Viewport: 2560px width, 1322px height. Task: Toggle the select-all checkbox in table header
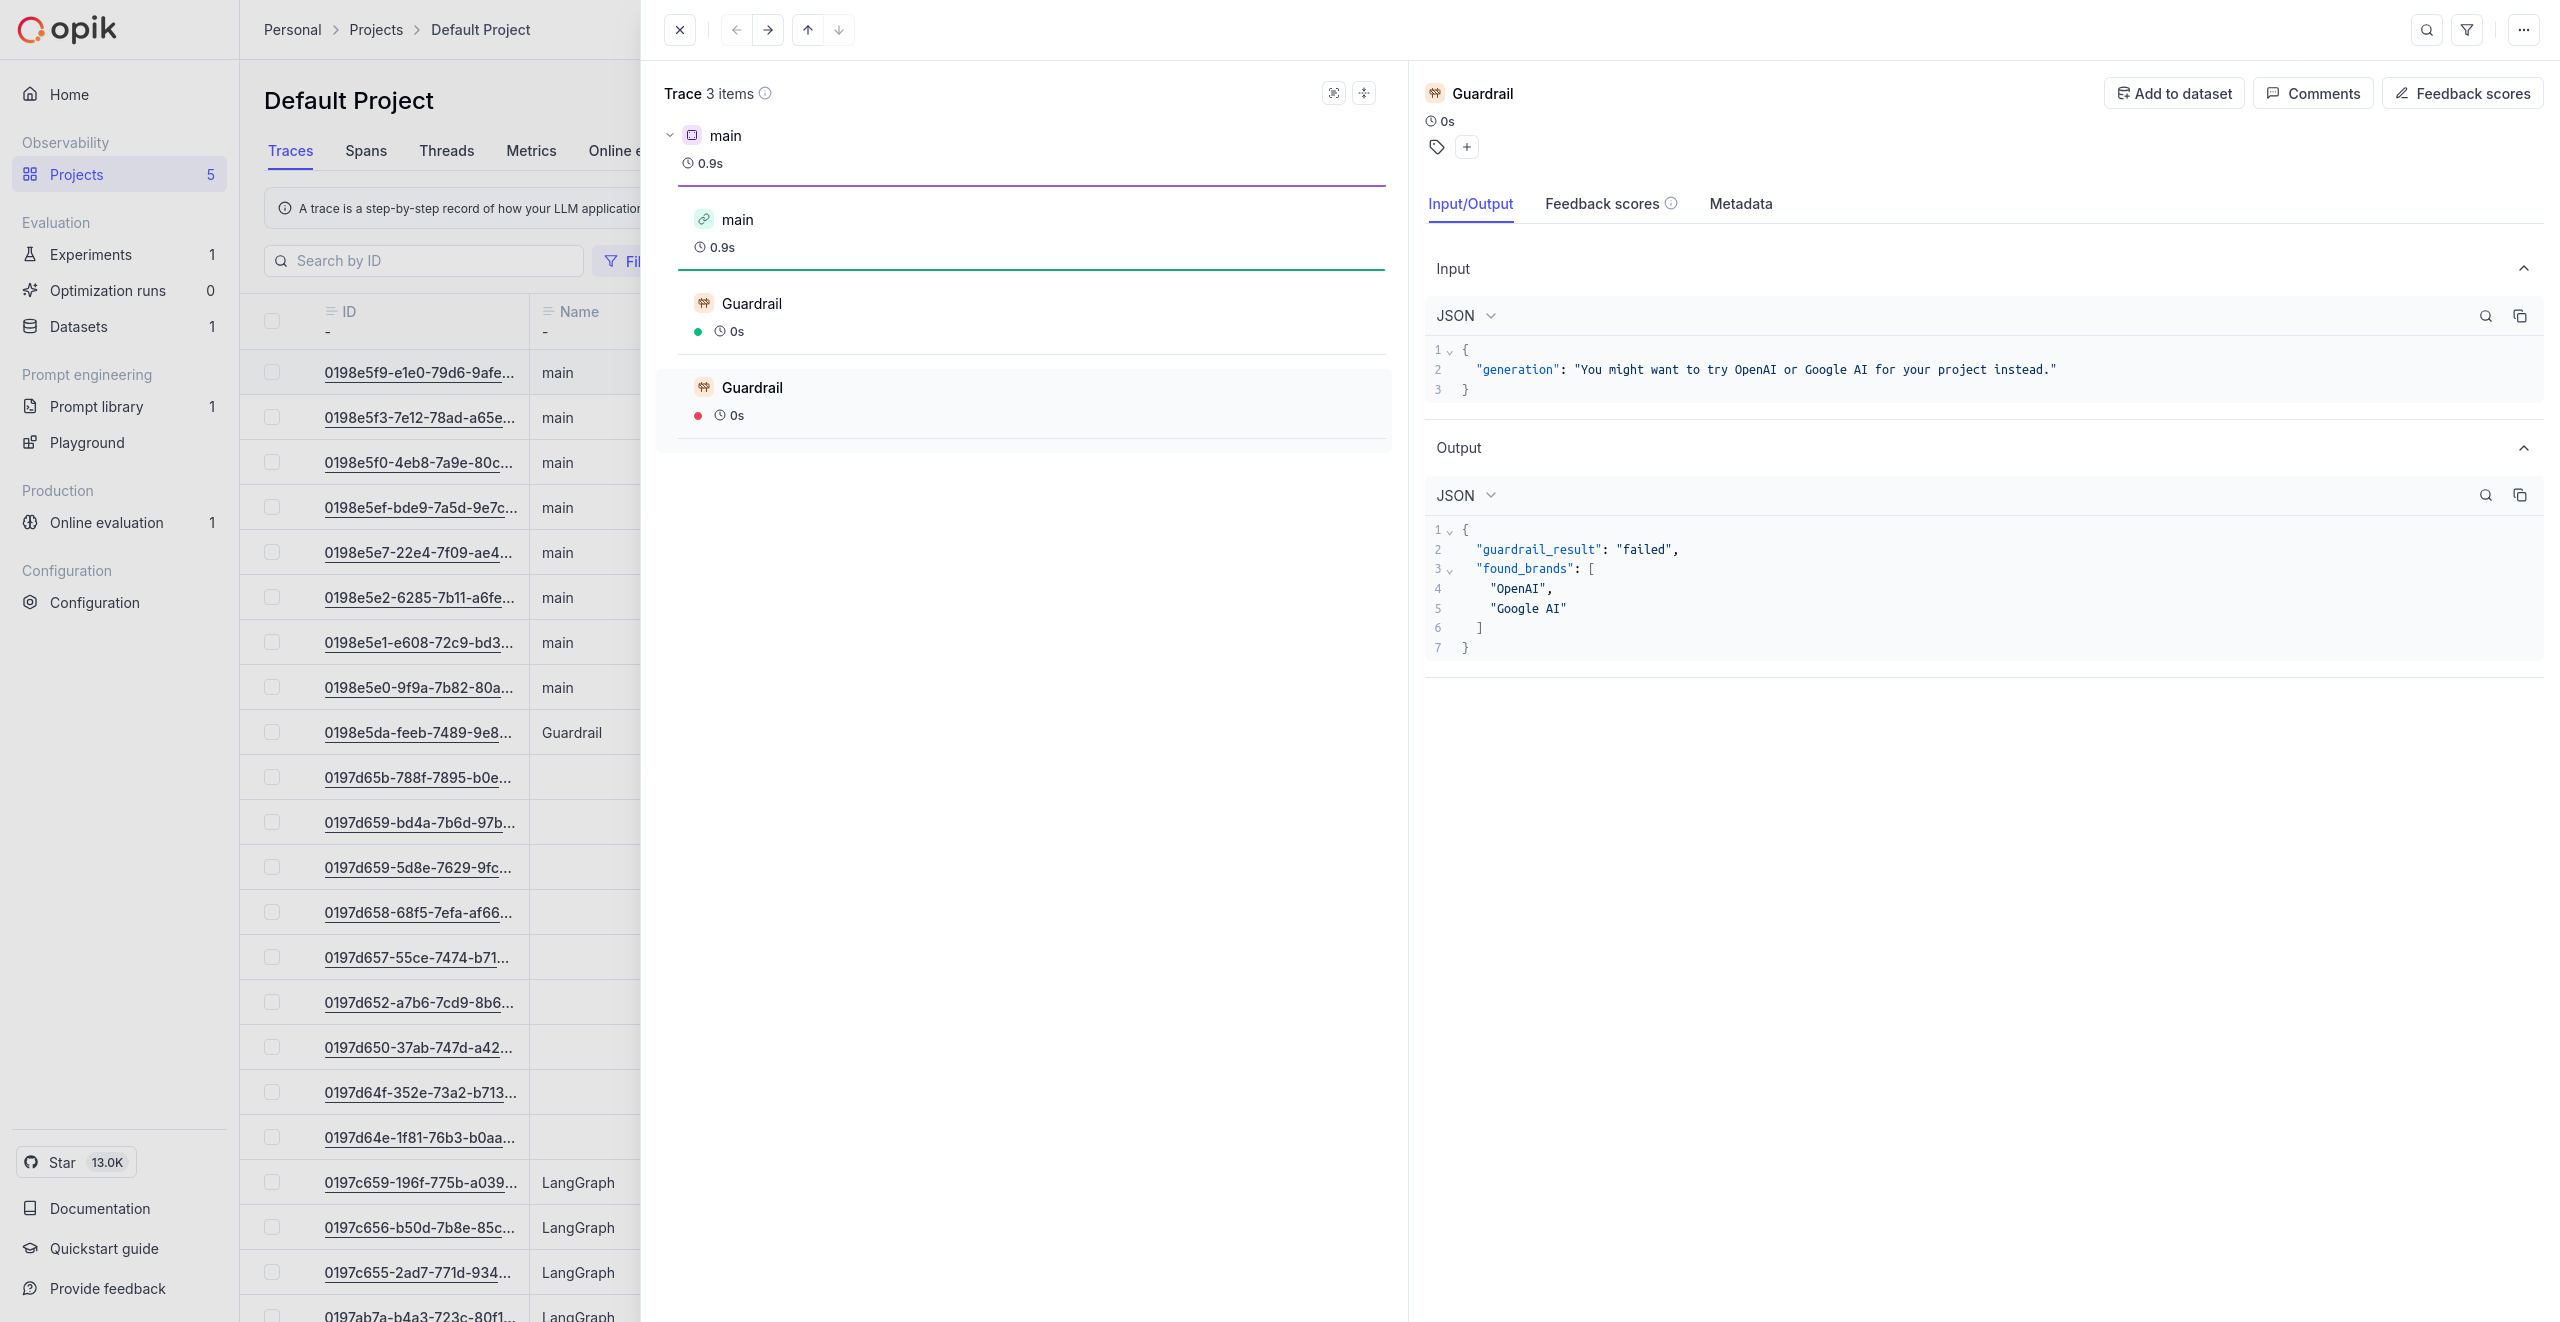[x=272, y=321]
